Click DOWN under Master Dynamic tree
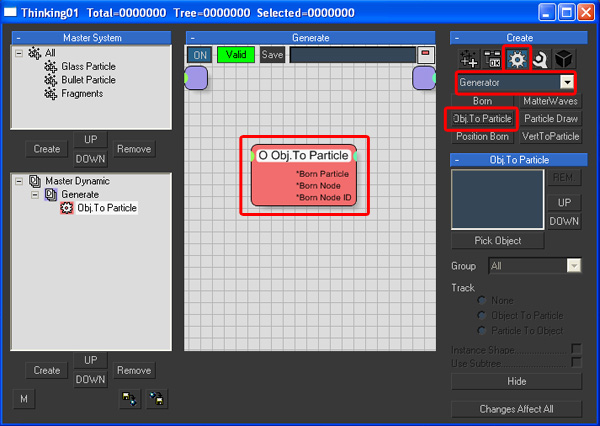Image resolution: width=600 pixels, height=426 pixels. (91, 379)
